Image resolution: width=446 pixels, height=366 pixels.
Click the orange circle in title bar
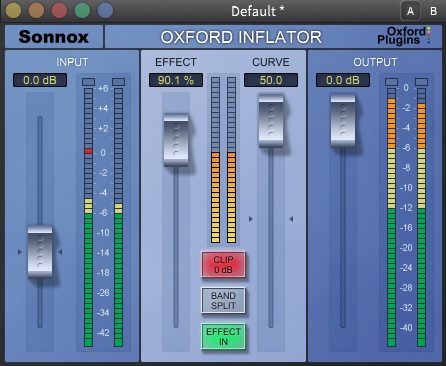click(x=36, y=10)
